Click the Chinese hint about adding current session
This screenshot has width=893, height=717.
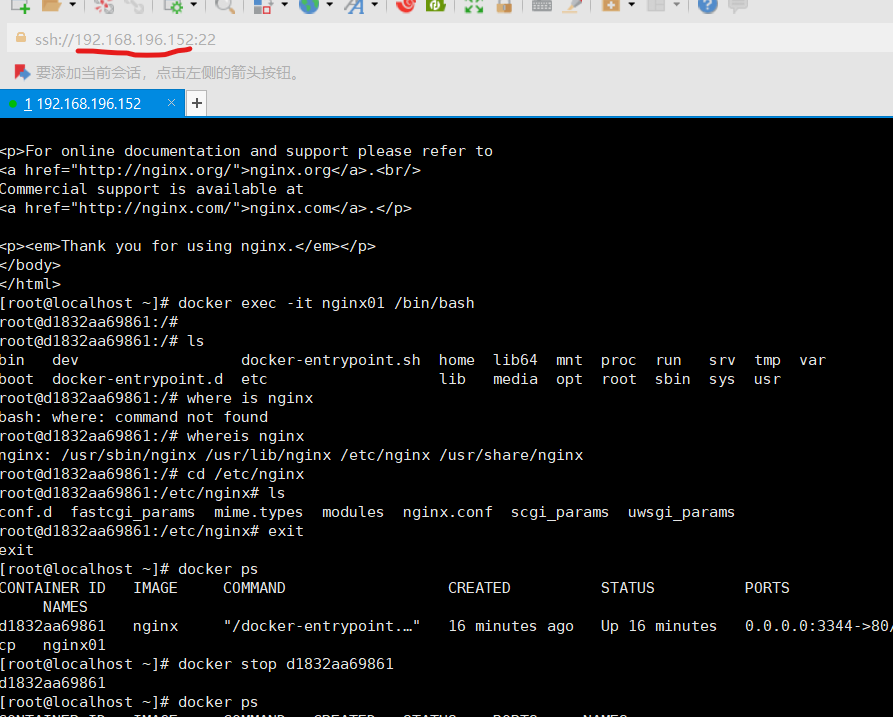point(170,73)
